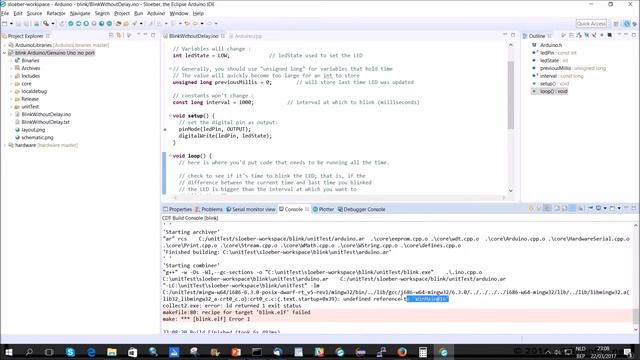Maximize the Outline view
Image resolution: width=640 pixels, height=360 pixels.
[x=634, y=35]
